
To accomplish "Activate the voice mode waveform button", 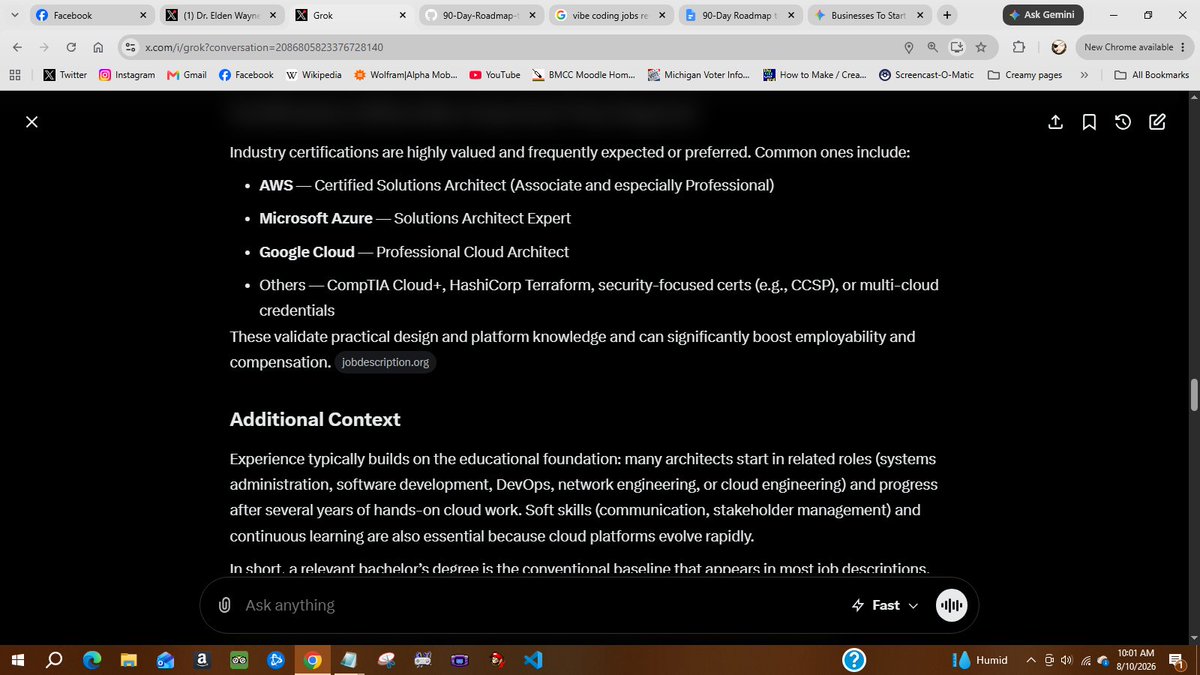I will (x=952, y=605).
